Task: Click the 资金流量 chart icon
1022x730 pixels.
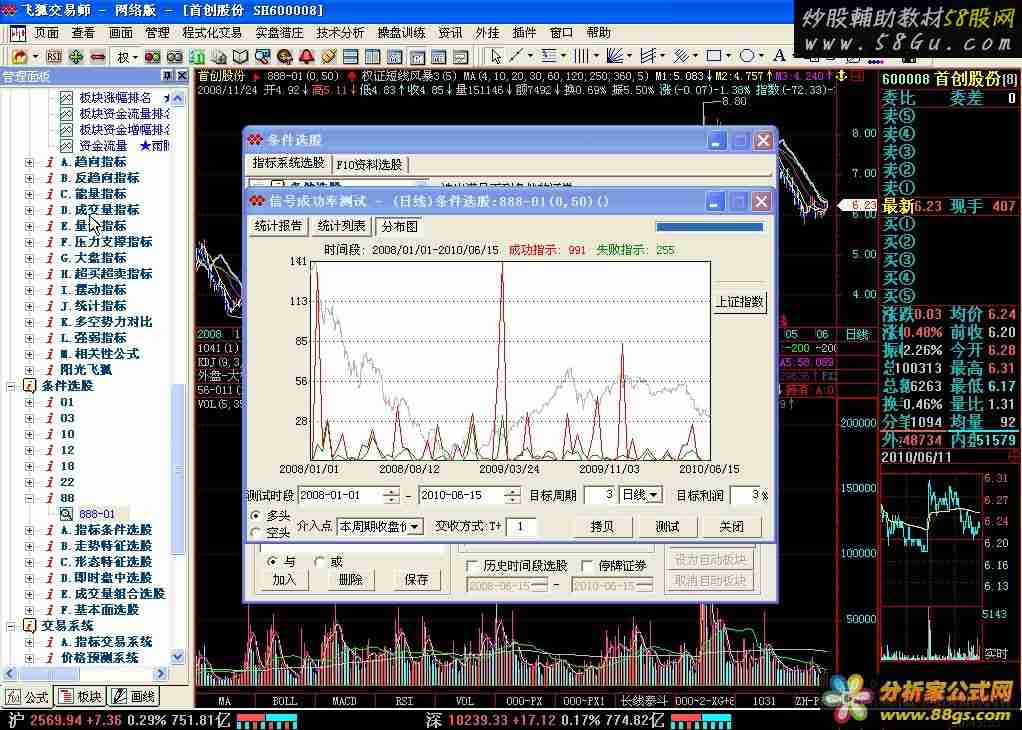Action: pos(66,146)
